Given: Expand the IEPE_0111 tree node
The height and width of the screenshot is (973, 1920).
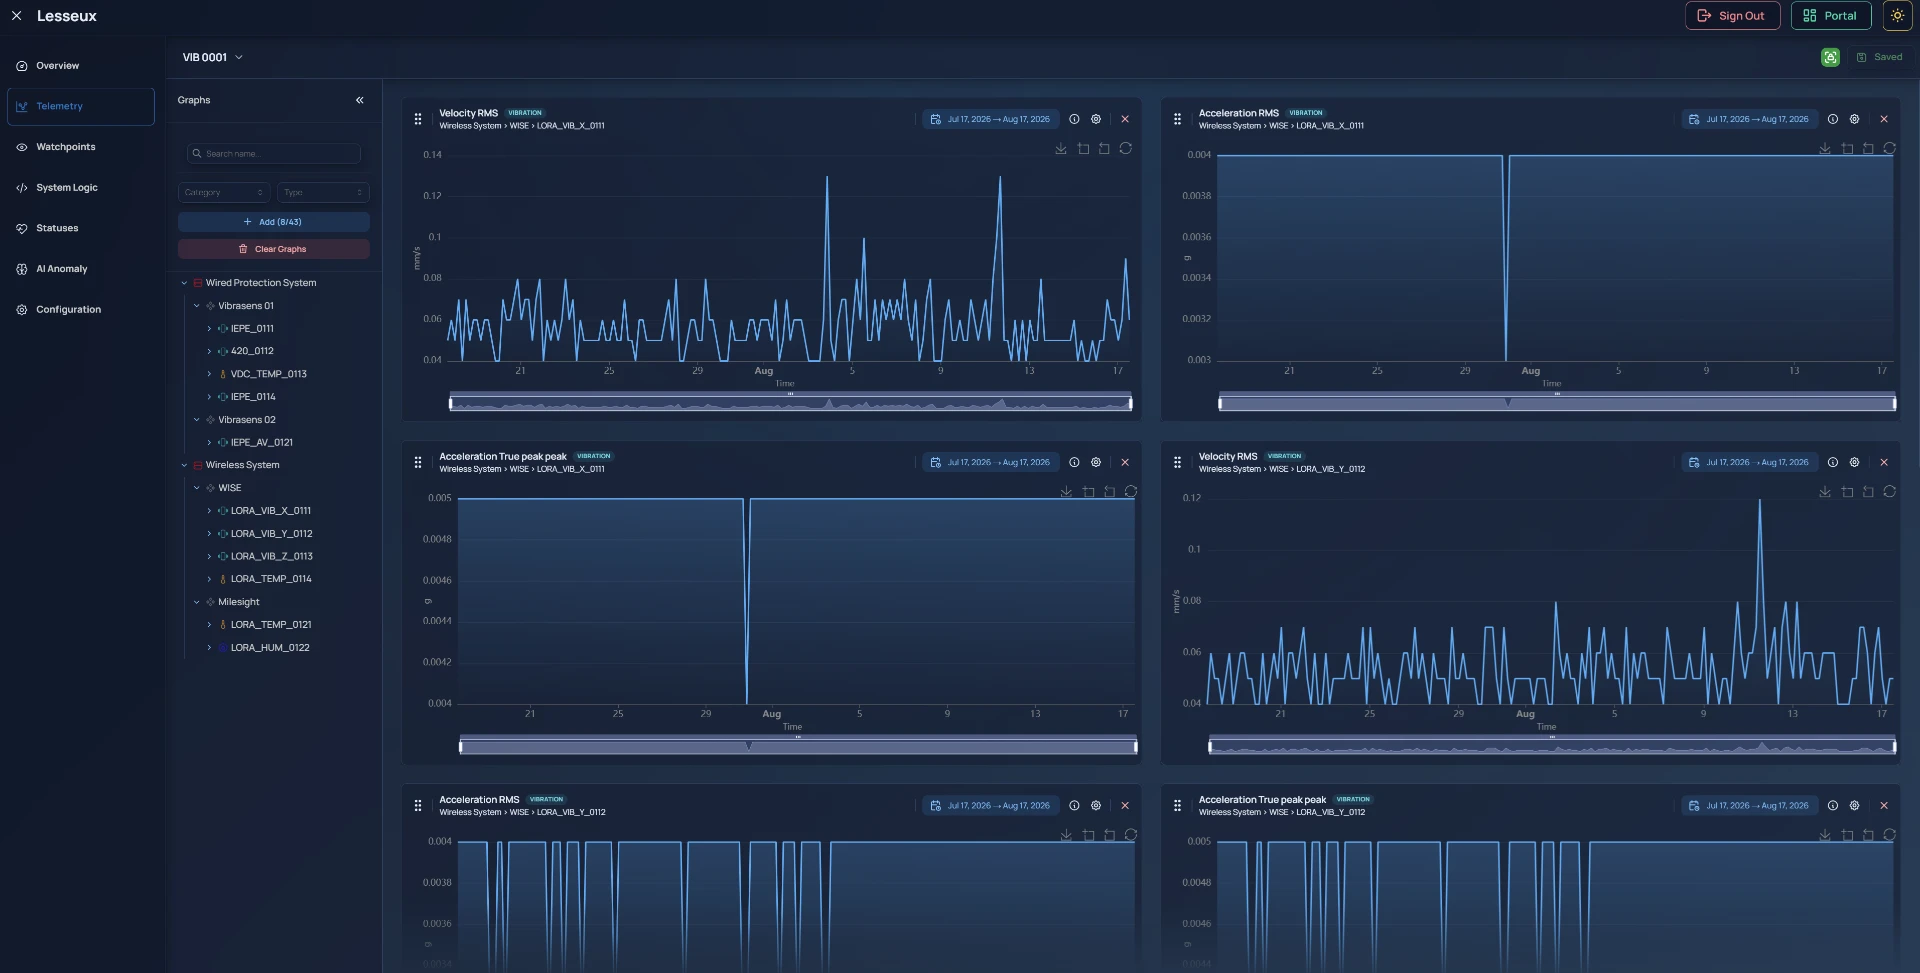Looking at the screenshot, I should (x=209, y=329).
